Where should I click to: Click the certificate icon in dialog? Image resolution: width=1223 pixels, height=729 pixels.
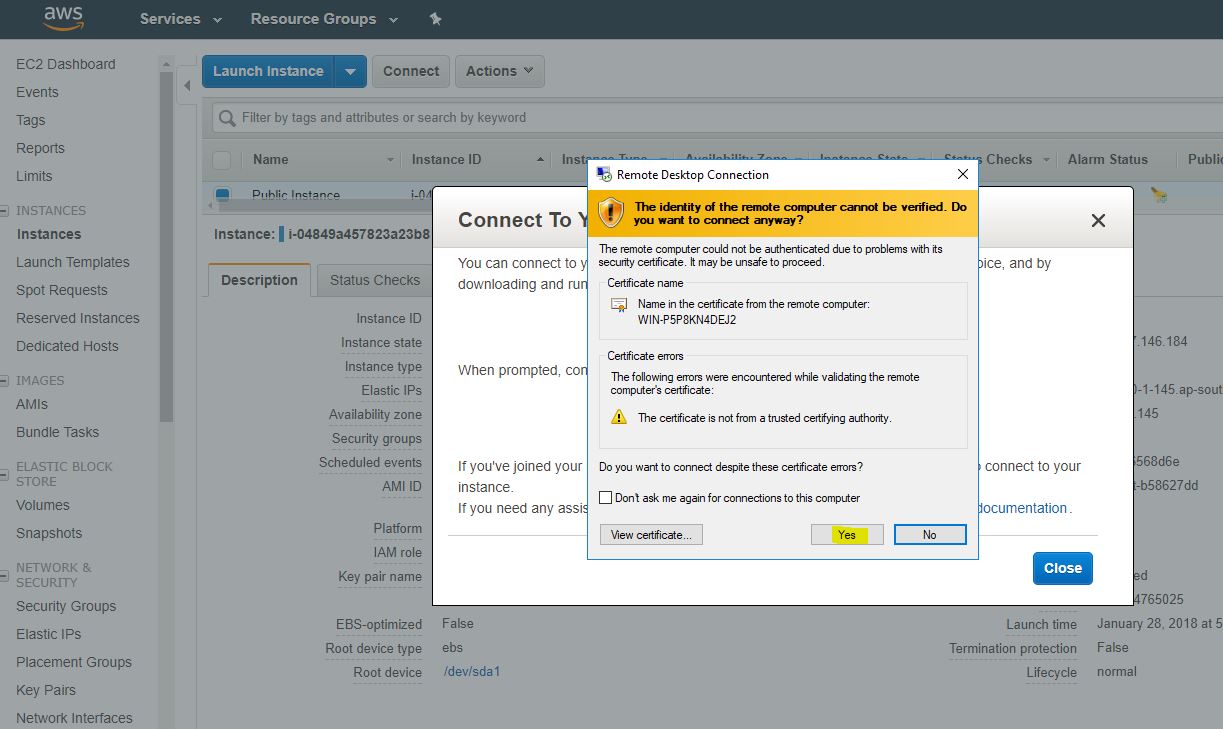[x=619, y=306]
